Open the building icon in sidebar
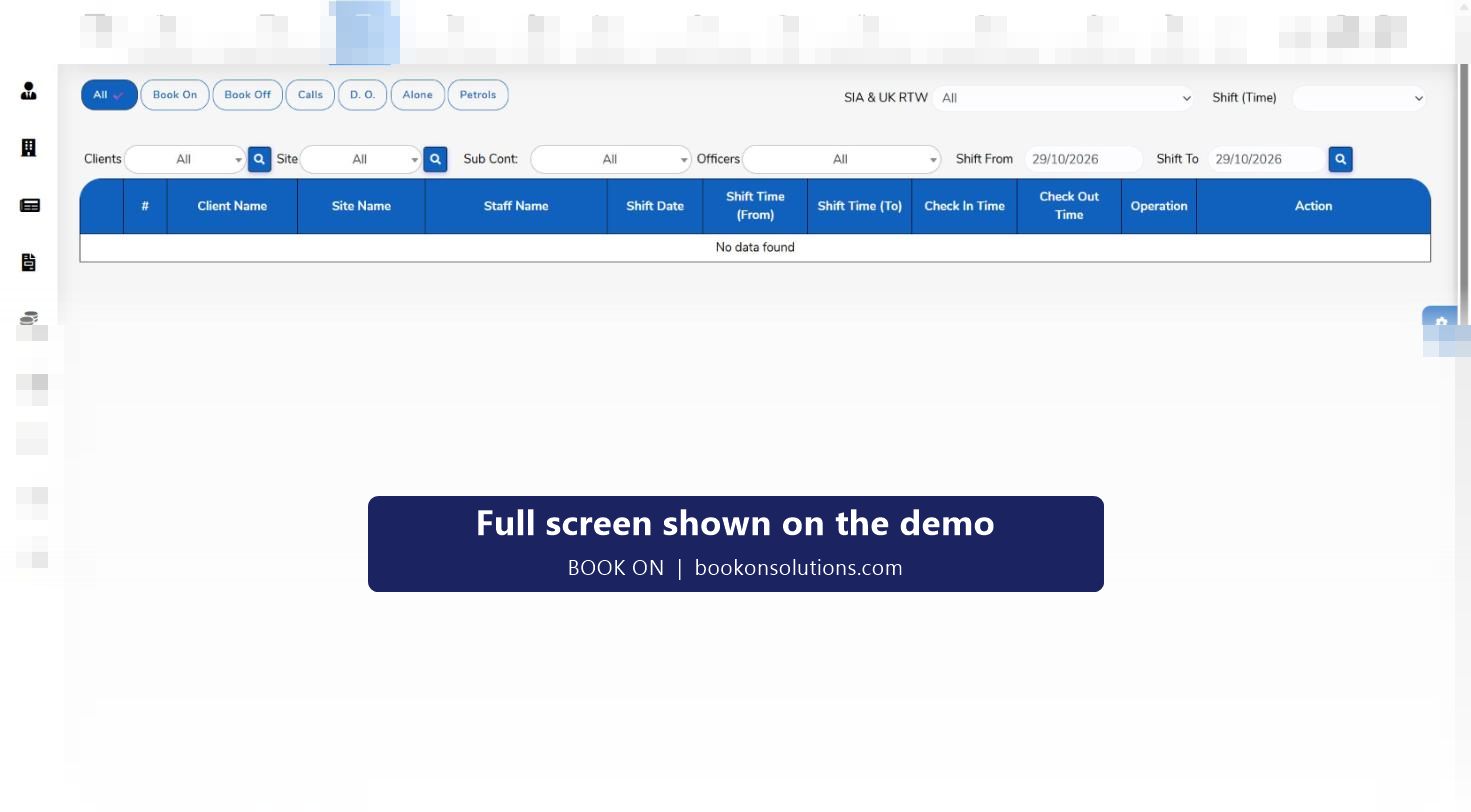1471x812 pixels. [x=29, y=148]
